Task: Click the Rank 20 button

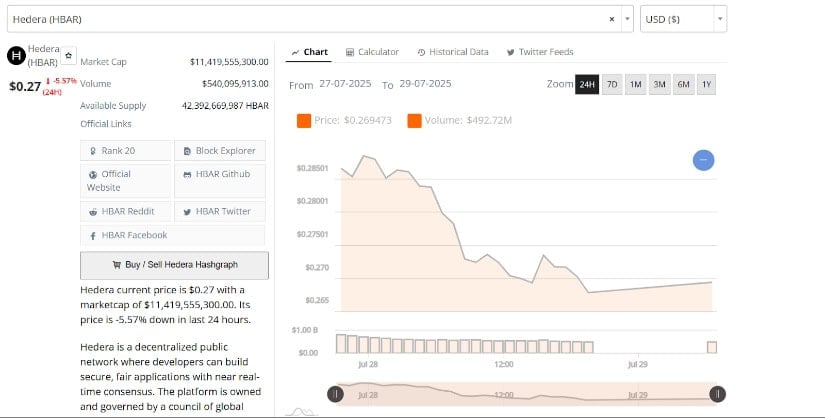Action: 125,151
